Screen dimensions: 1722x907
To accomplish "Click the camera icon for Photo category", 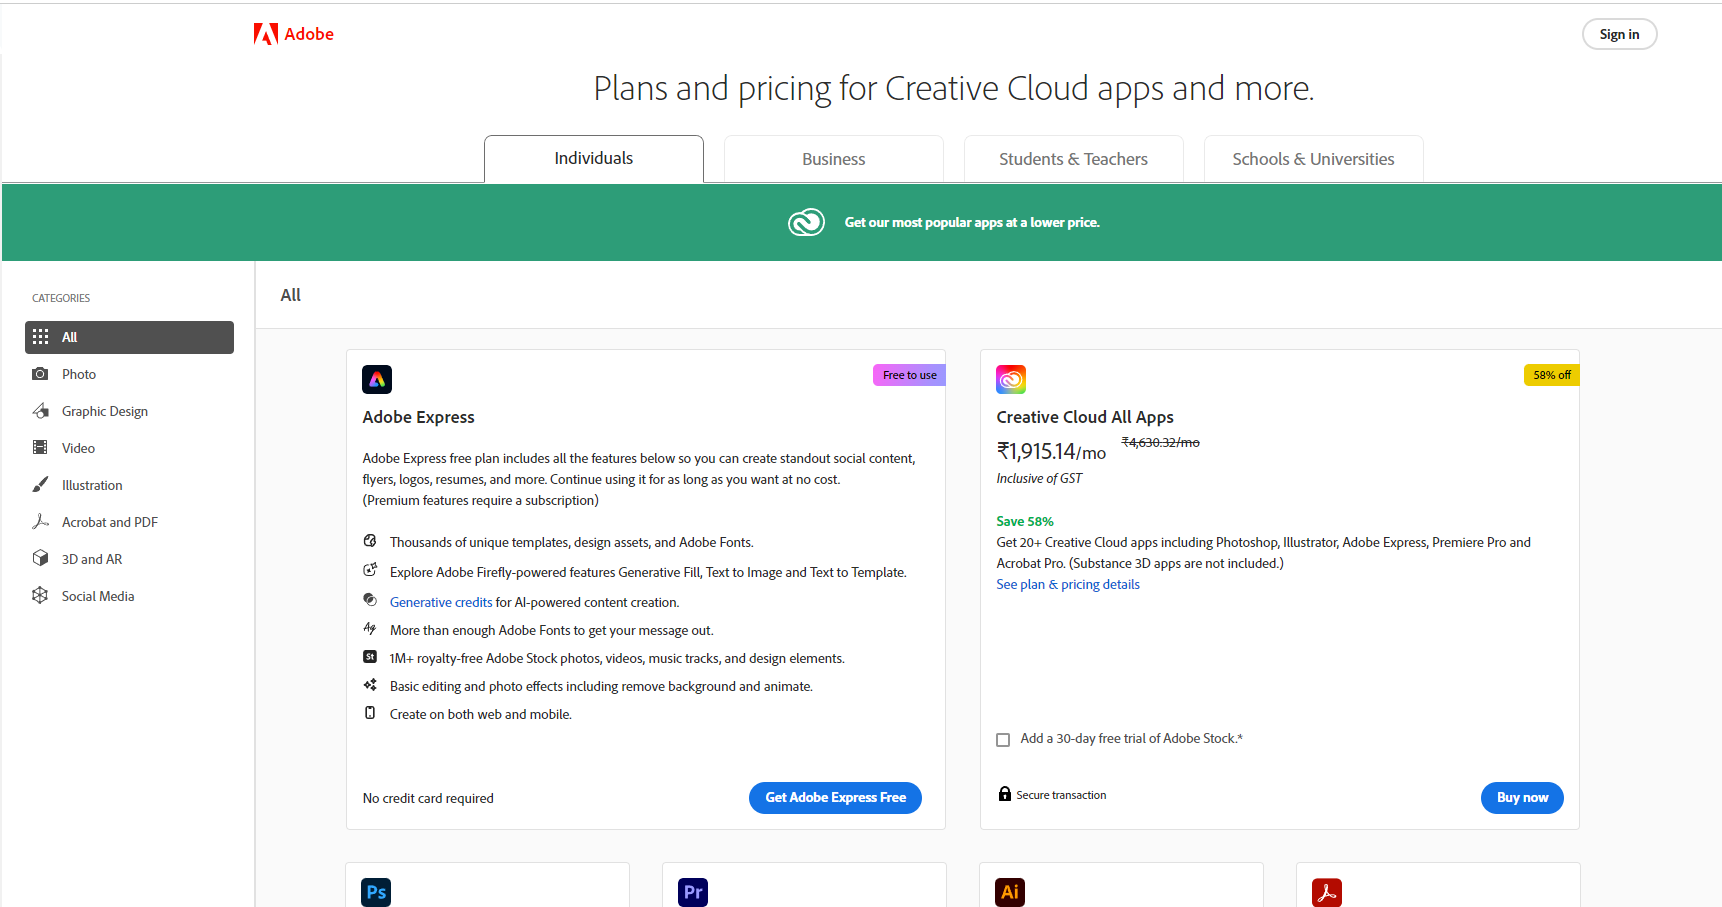I will 40,374.
